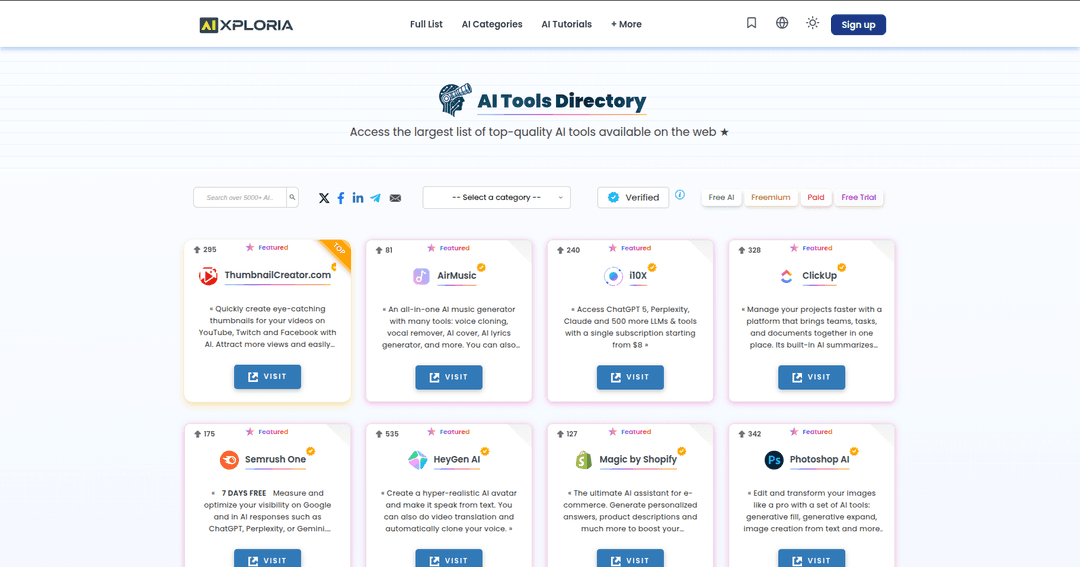This screenshot has width=1080, height=567.
Task: Open Full List menu item
Action: click(x=426, y=24)
